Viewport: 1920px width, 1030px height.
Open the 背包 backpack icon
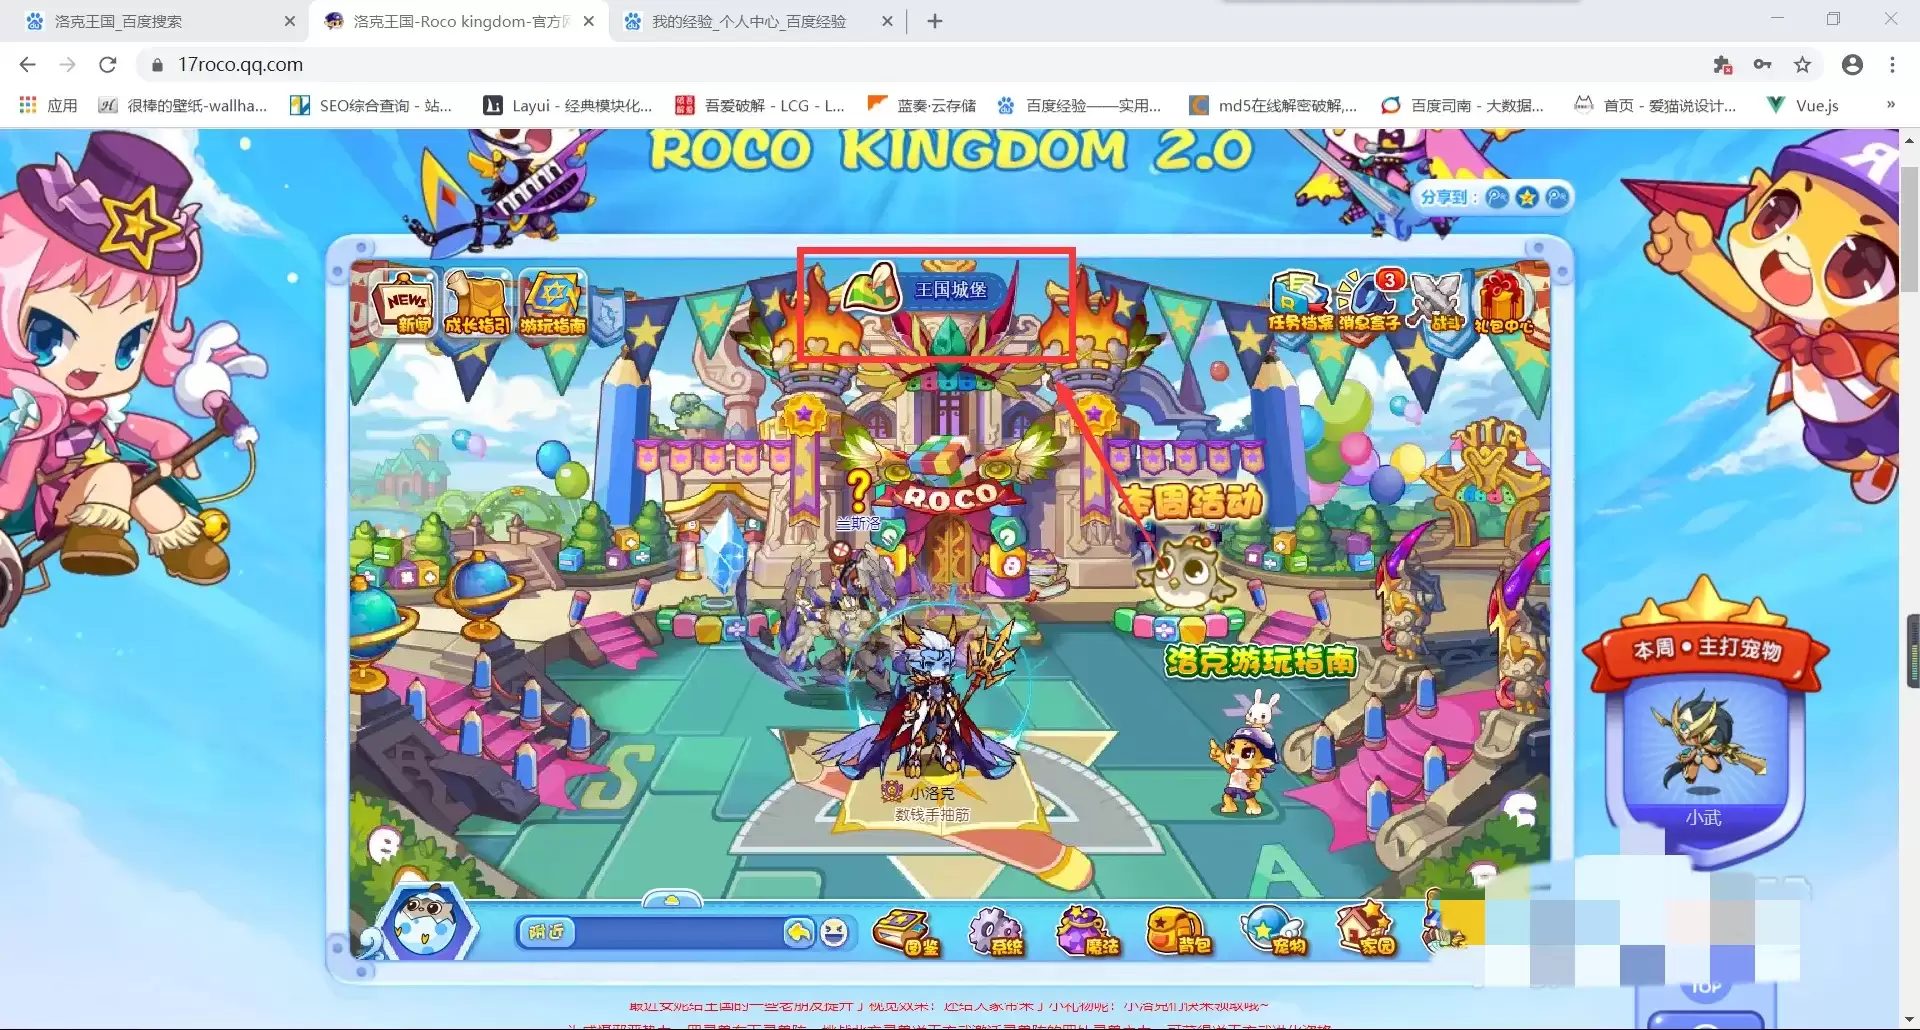coord(1180,932)
